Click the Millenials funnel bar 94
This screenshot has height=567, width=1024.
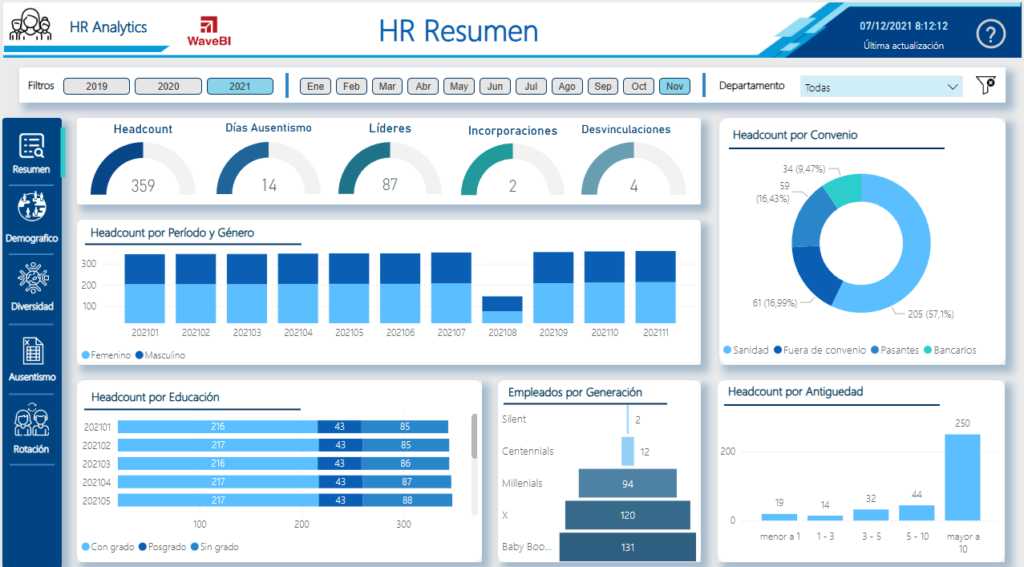[628, 483]
